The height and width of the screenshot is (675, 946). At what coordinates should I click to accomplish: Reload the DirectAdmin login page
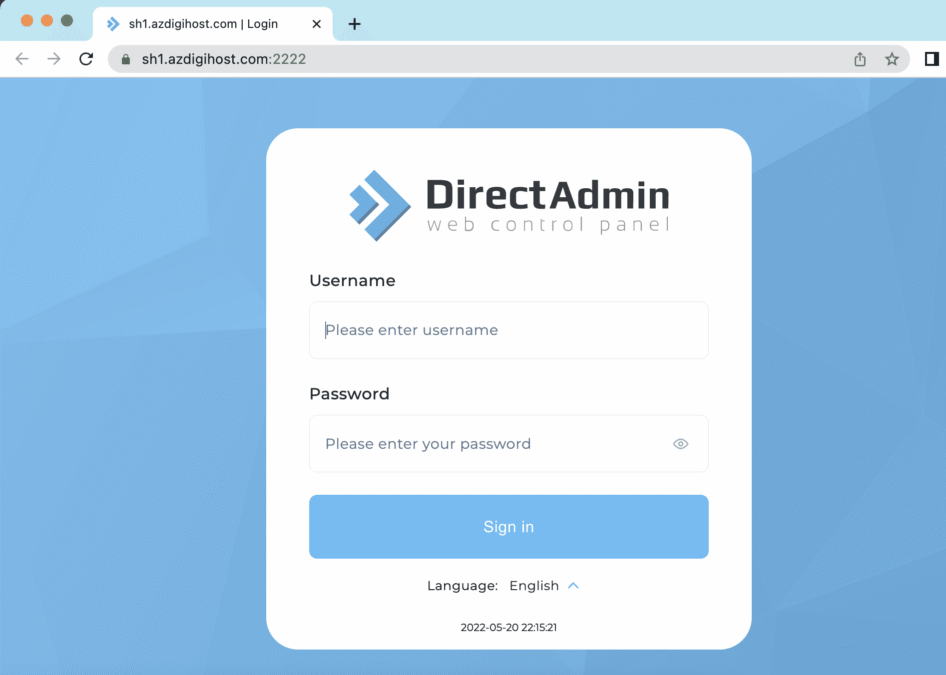86,59
